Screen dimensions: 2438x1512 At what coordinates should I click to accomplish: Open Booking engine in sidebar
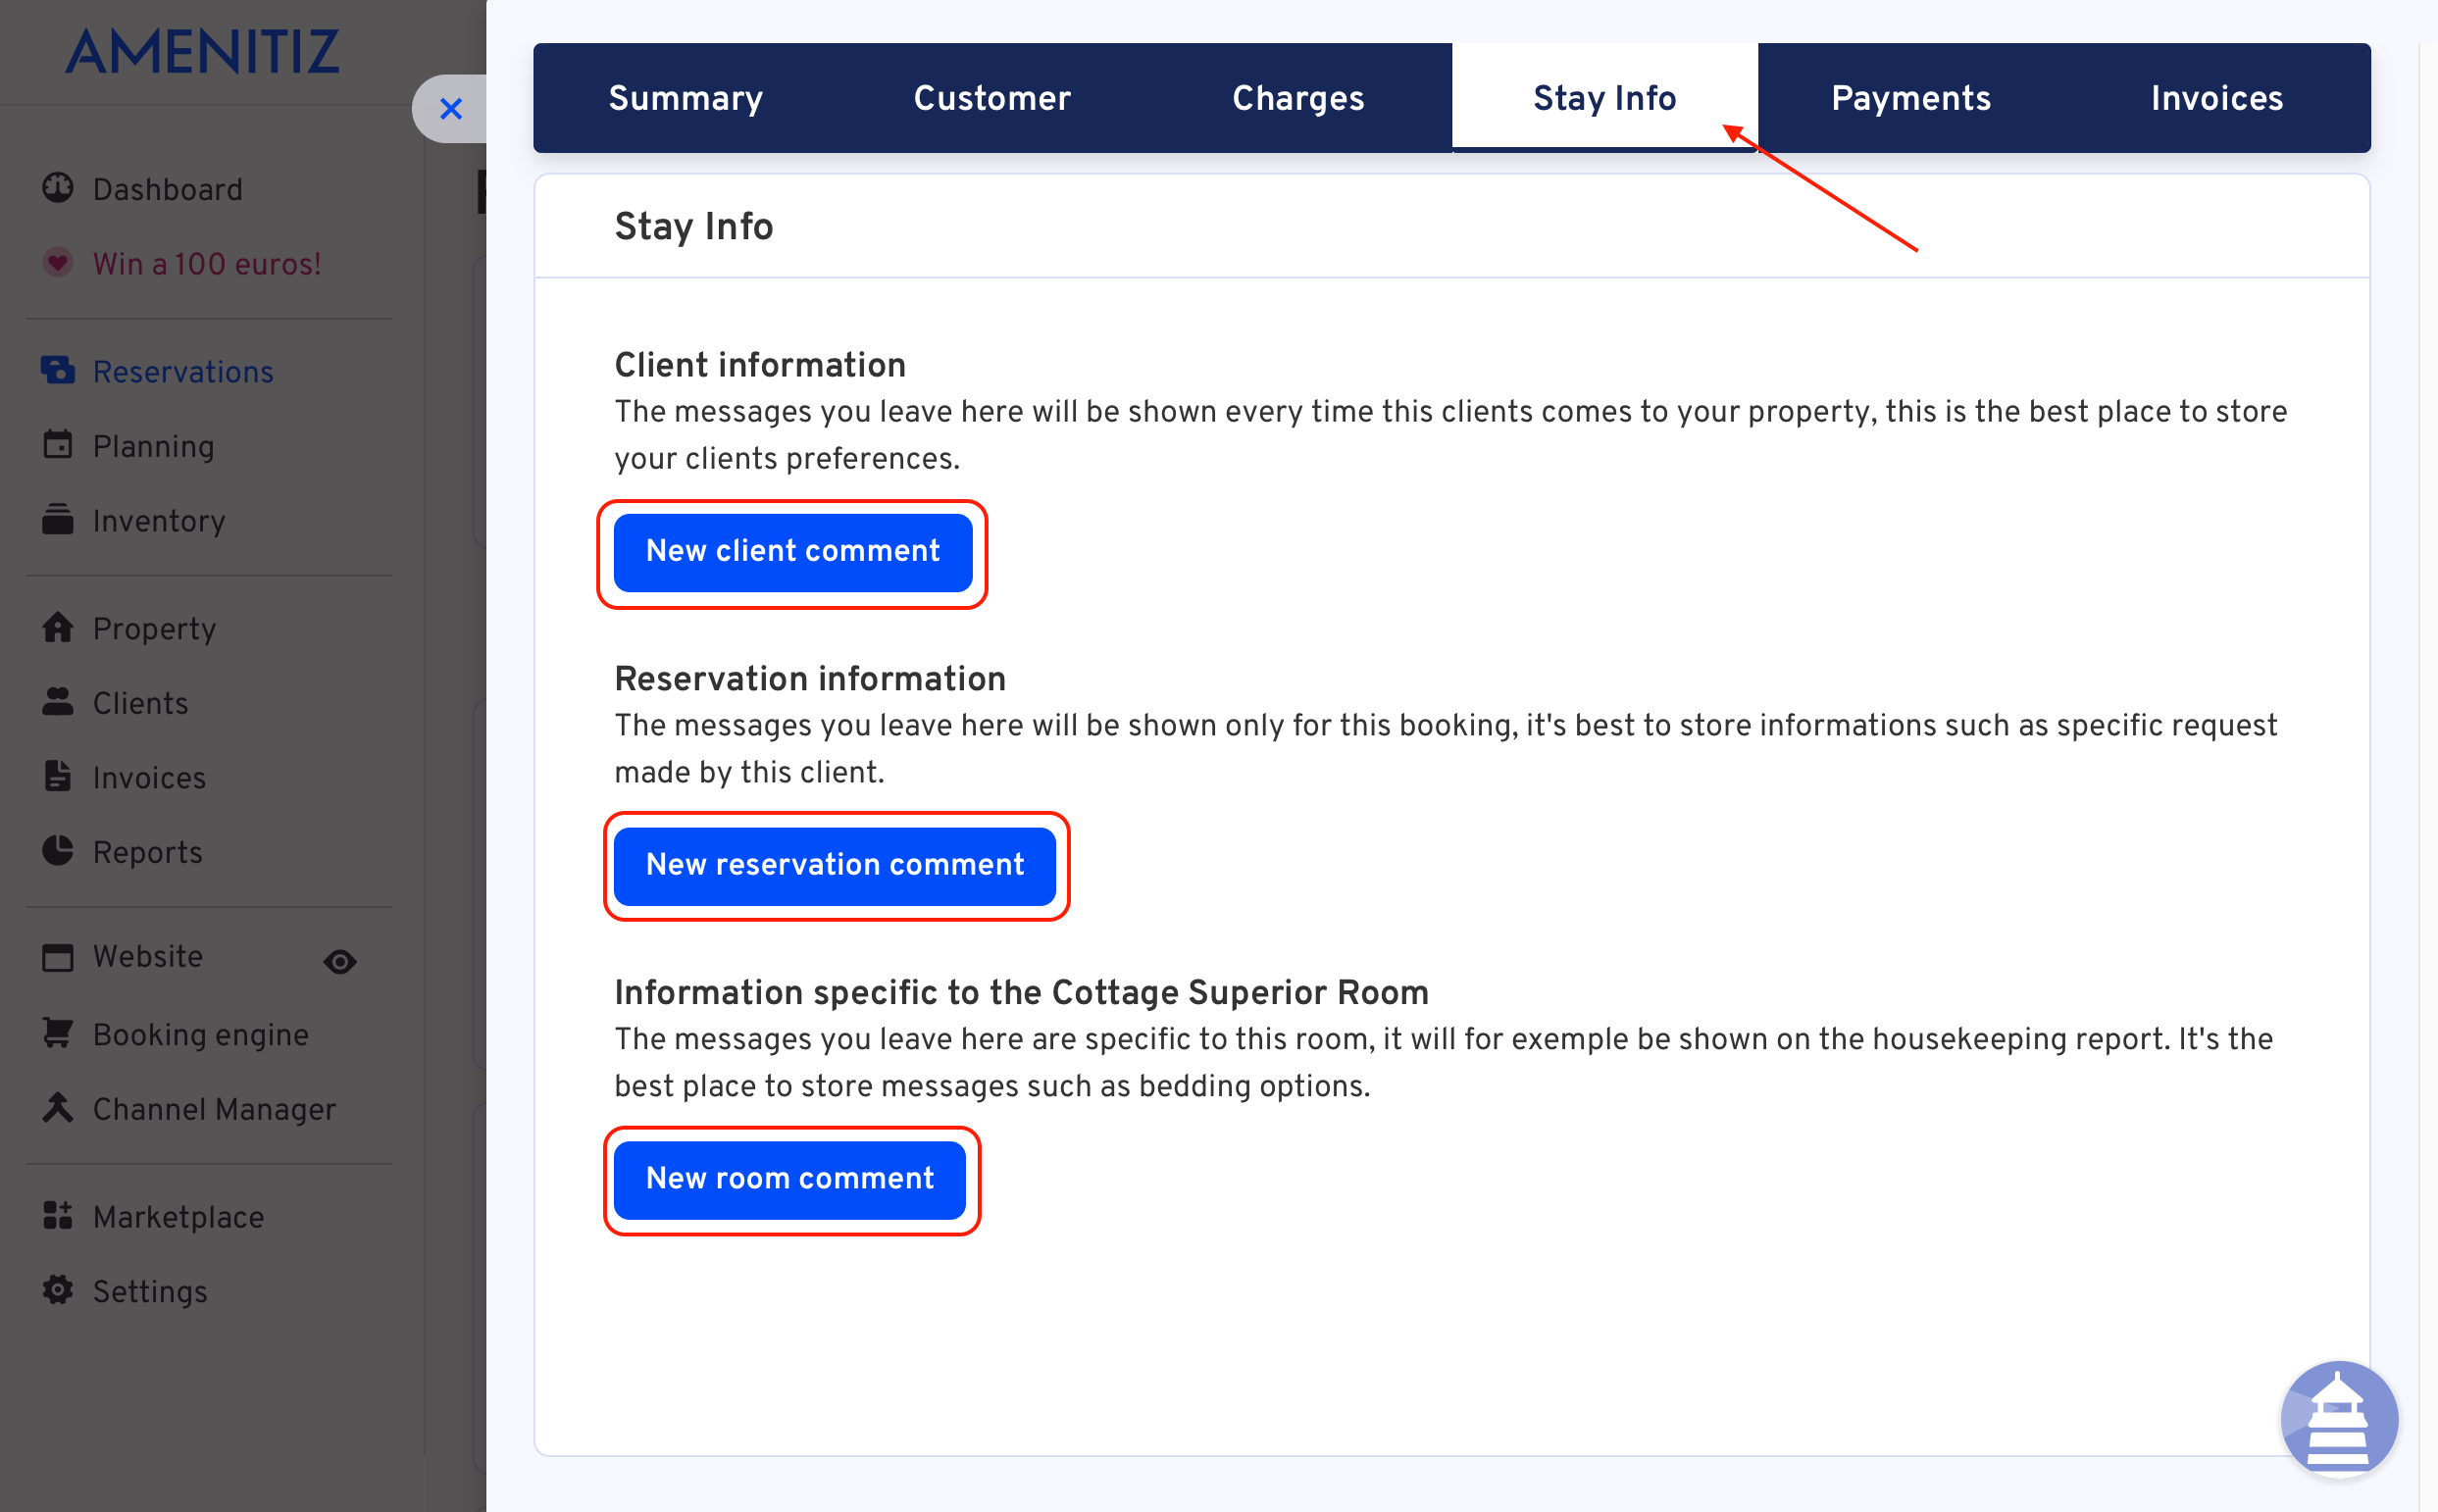200,1035
